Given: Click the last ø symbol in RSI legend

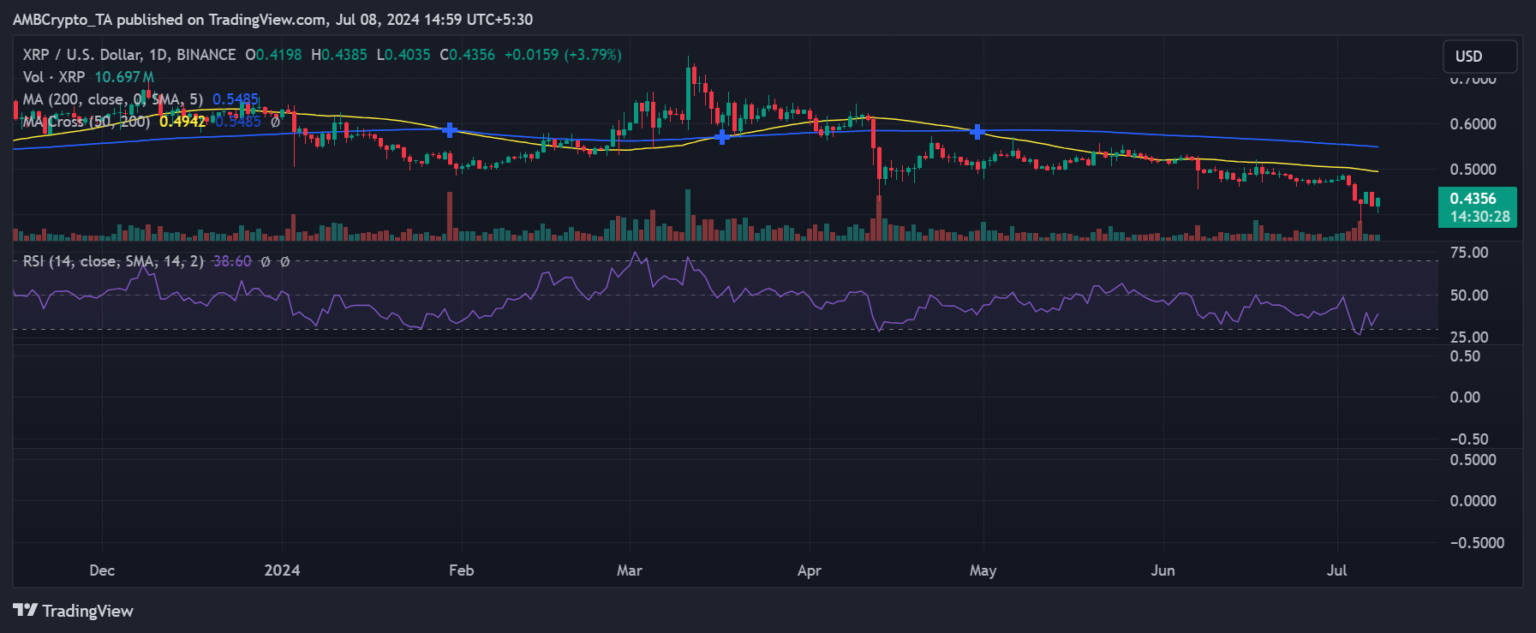Looking at the screenshot, I should pyautogui.click(x=285, y=261).
